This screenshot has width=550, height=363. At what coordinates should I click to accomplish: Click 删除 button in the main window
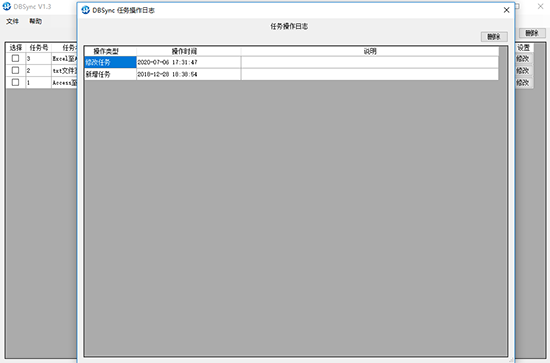coord(532,33)
